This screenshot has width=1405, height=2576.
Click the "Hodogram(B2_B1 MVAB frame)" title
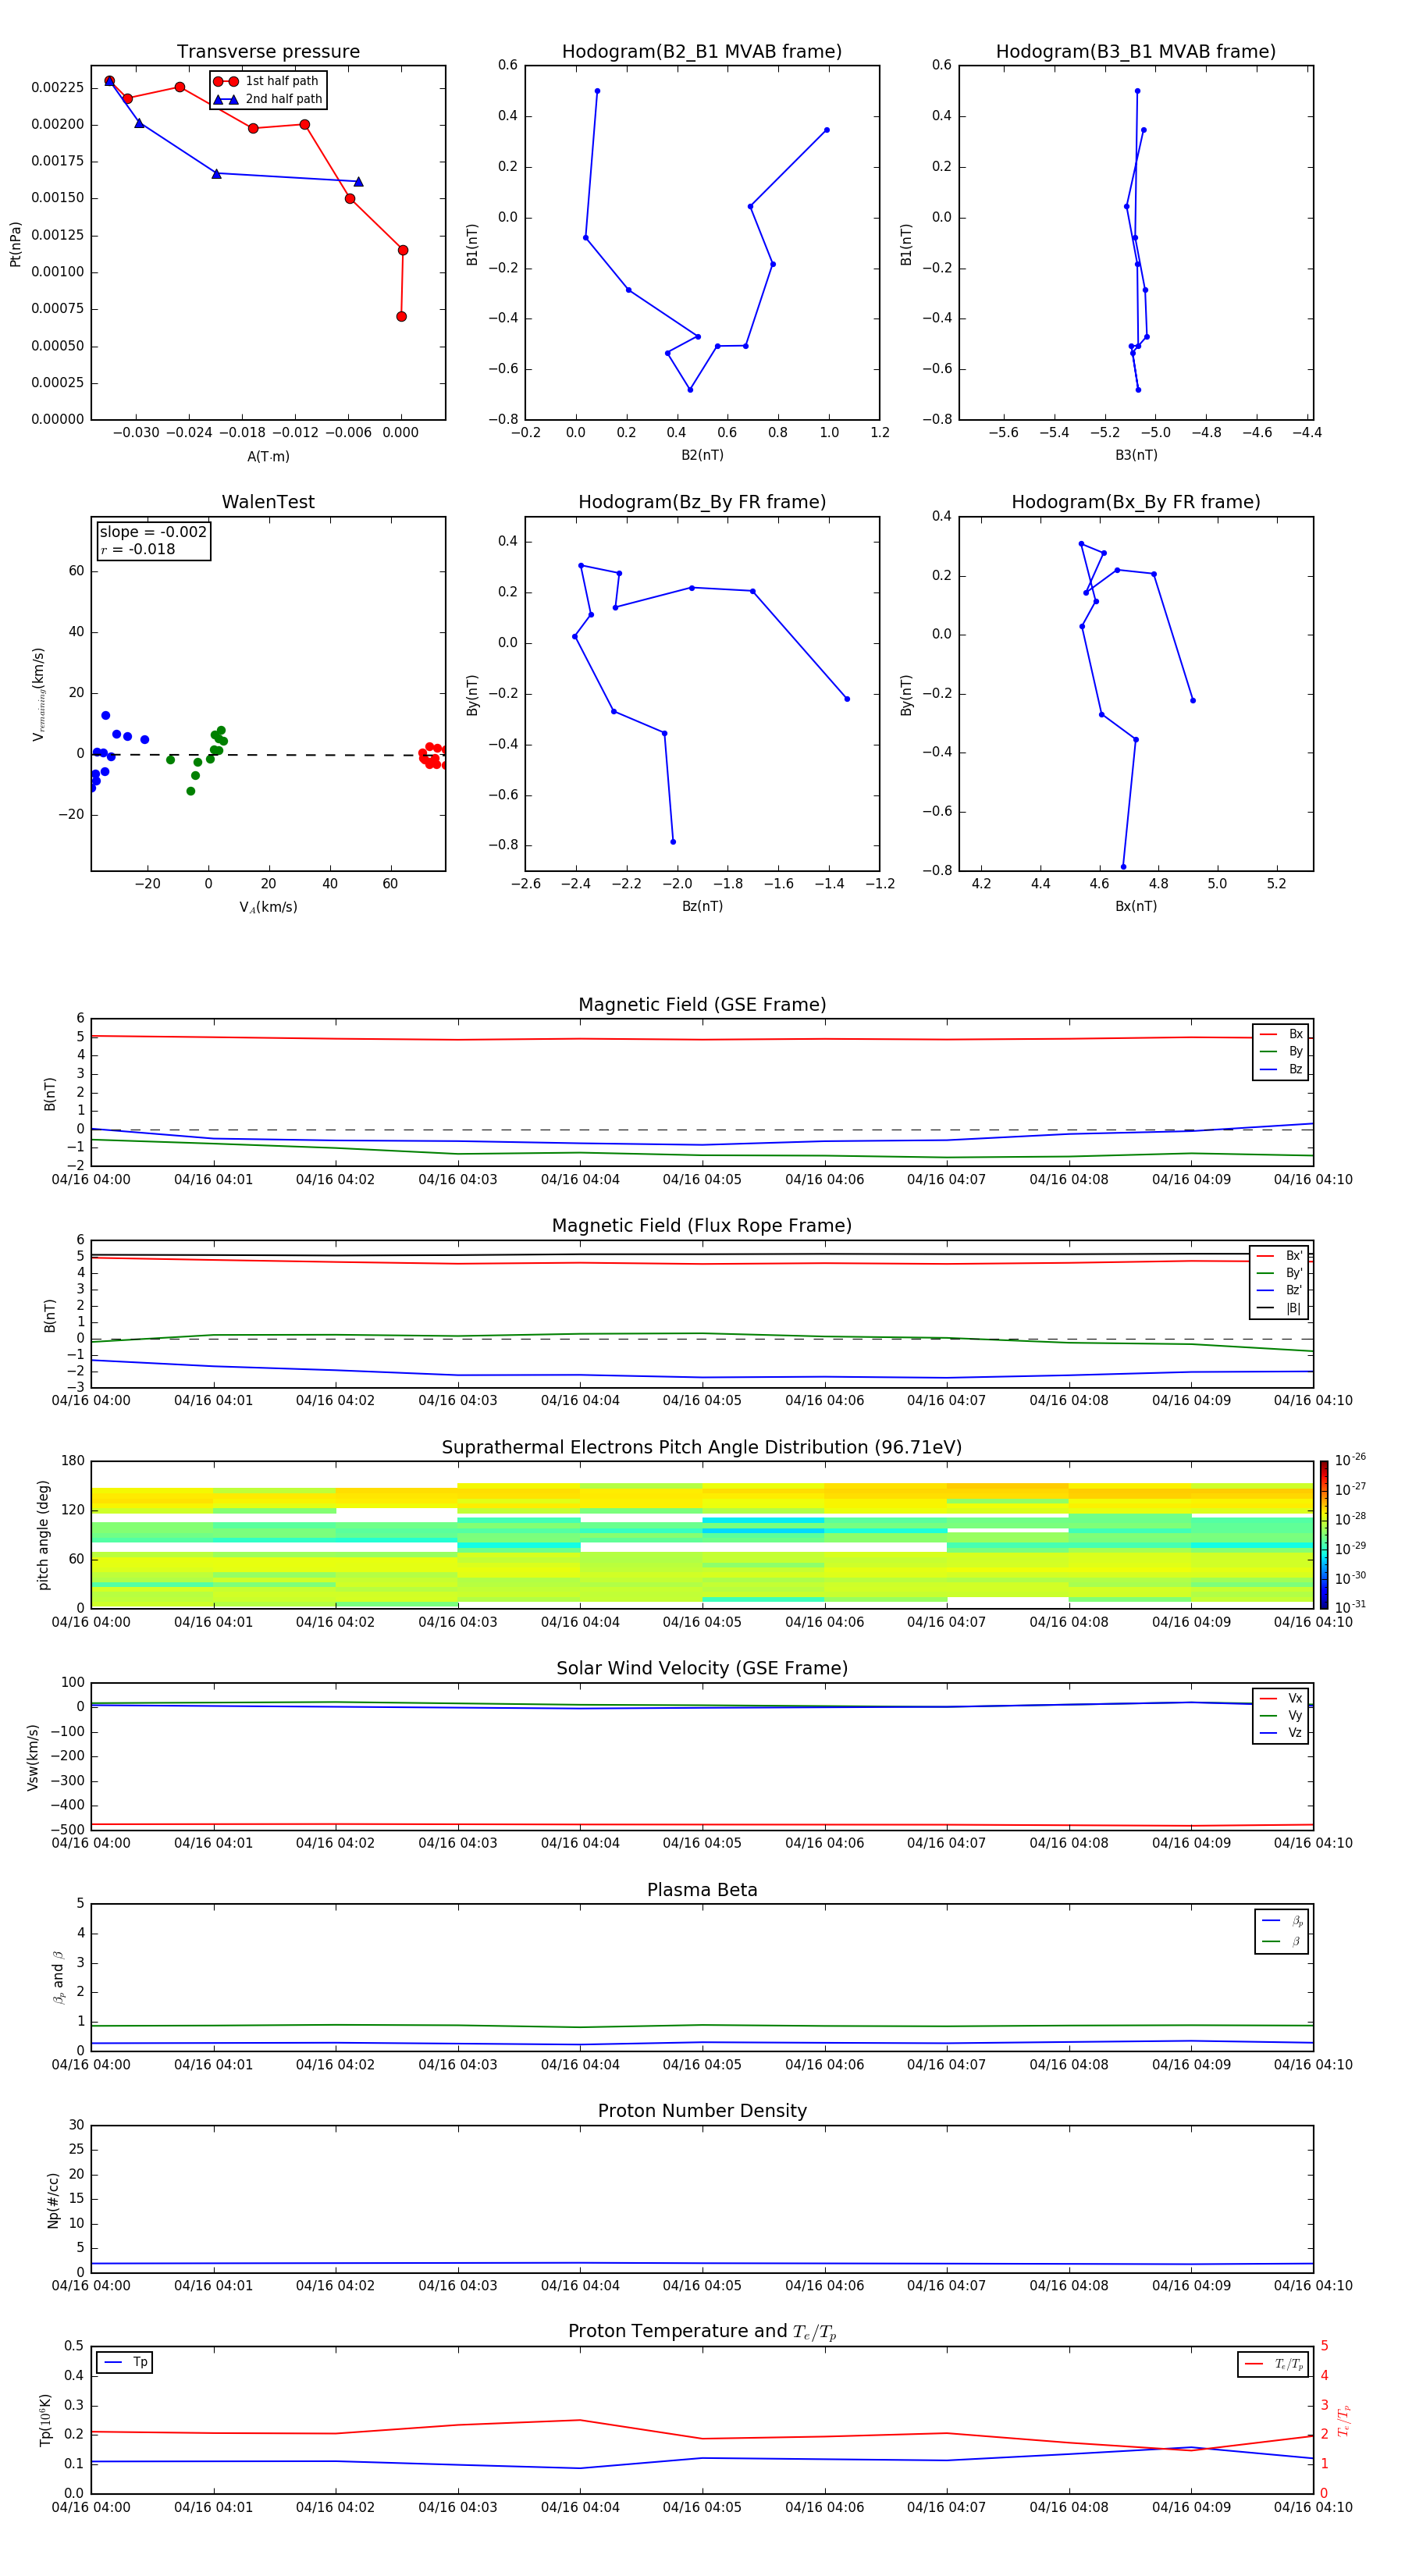[x=702, y=52]
